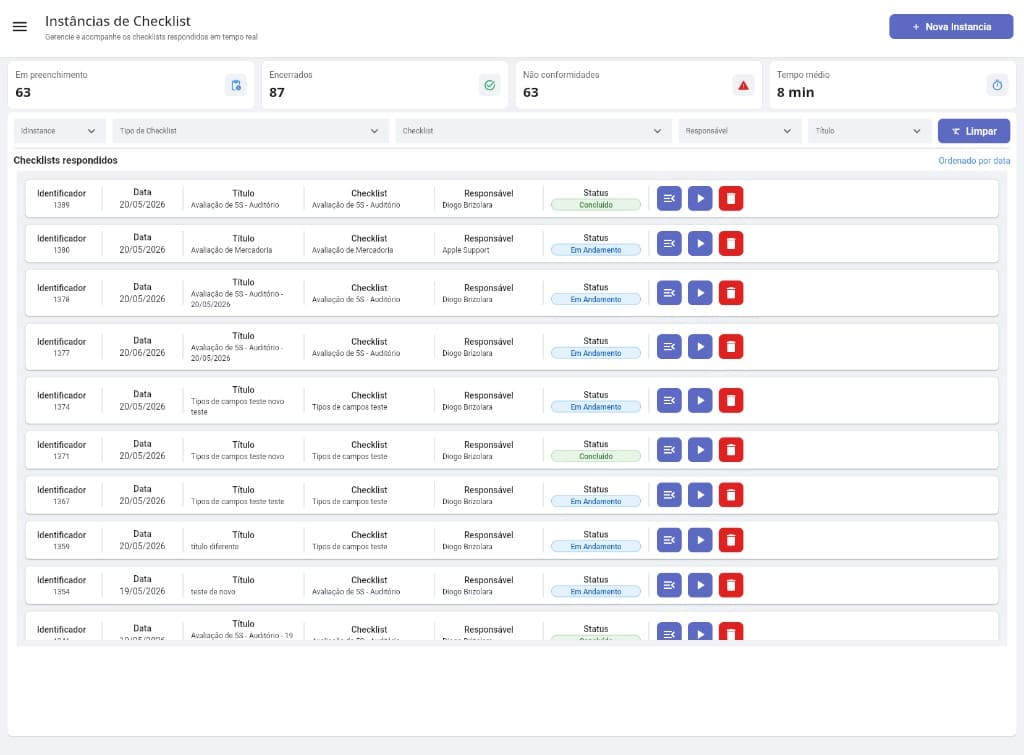Delete checklist instance 1371

731,450
